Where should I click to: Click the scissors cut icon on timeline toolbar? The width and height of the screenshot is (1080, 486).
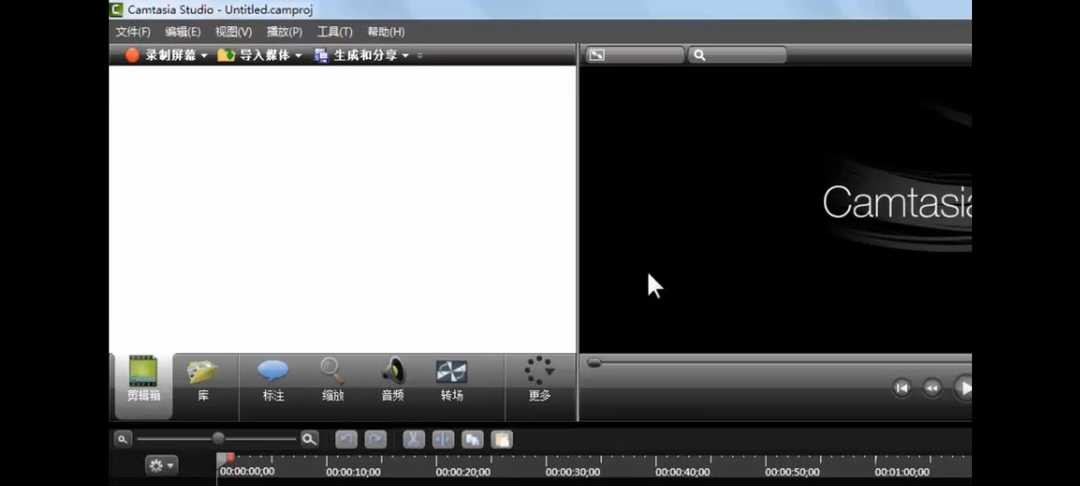pos(413,439)
